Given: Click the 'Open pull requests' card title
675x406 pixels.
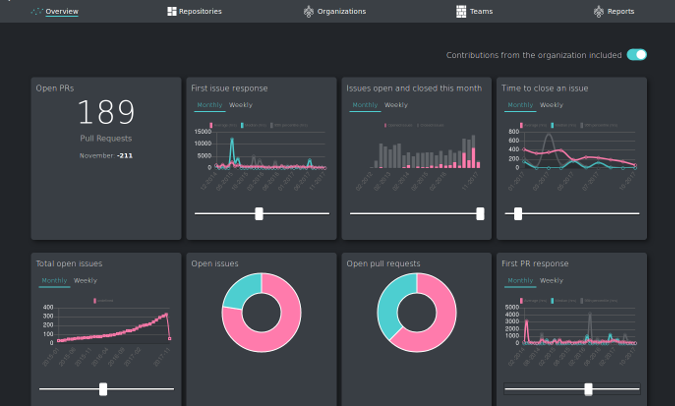Looking at the screenshot, I should pos(384,263).
